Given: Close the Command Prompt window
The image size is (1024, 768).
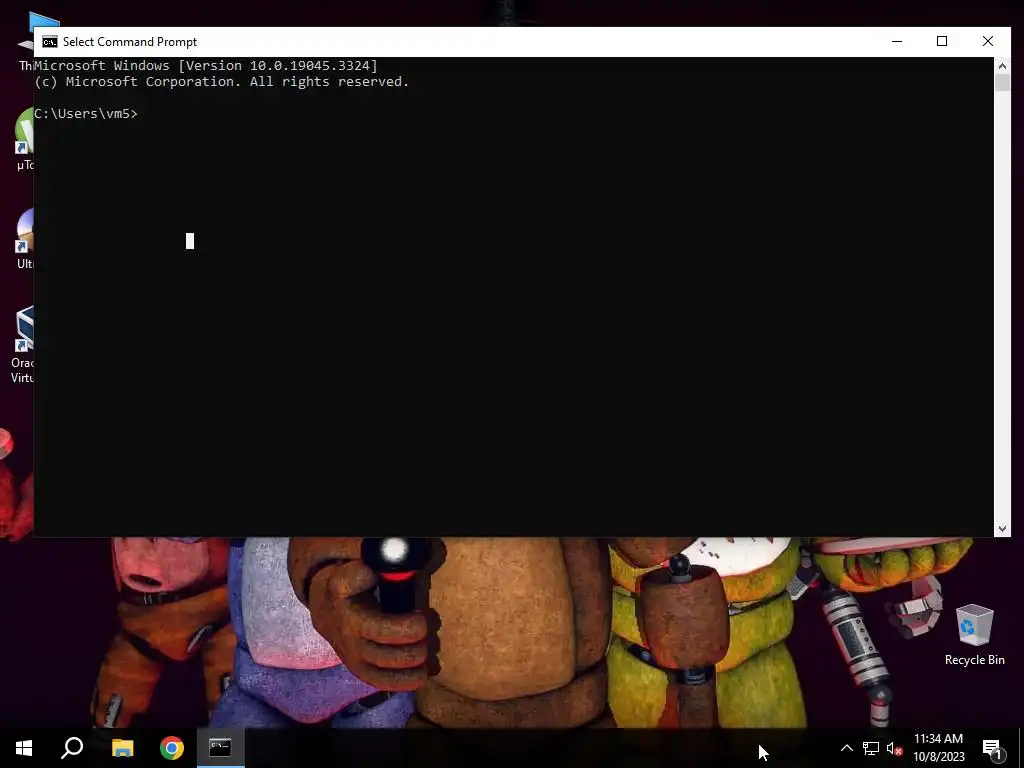Looking at the screenshot, I should [987, 42].
